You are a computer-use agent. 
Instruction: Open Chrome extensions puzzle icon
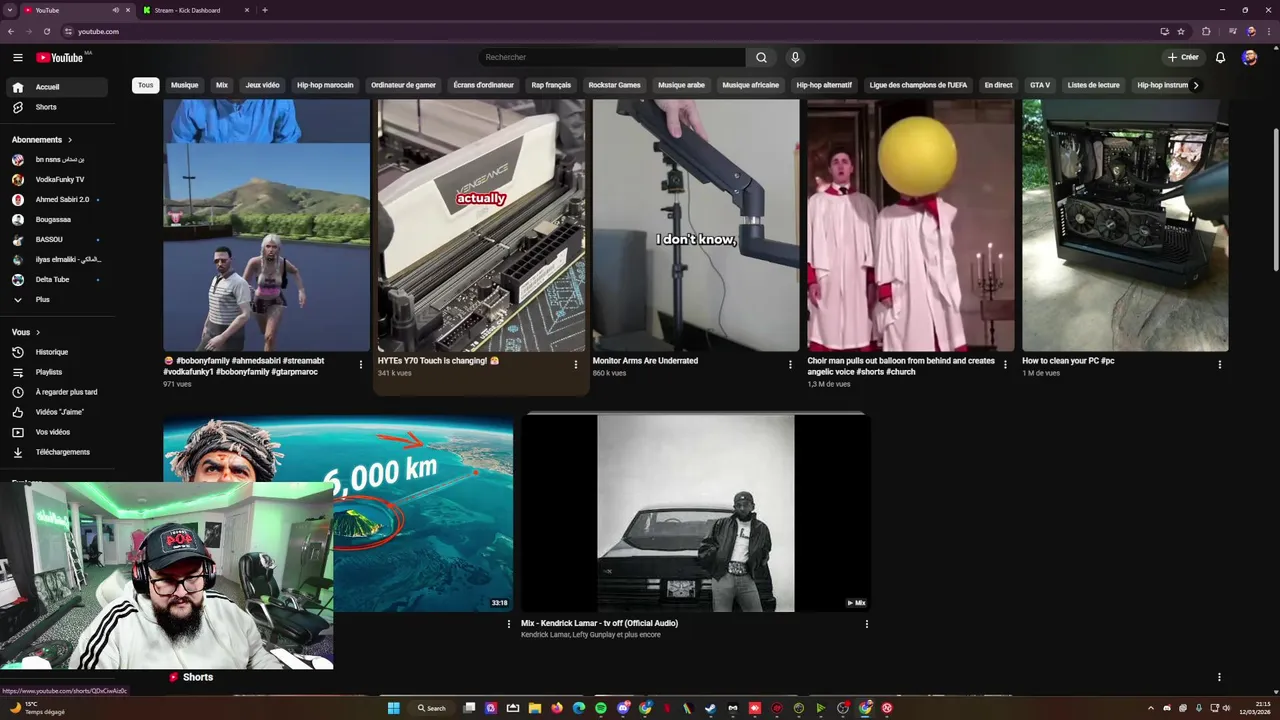1206,31
